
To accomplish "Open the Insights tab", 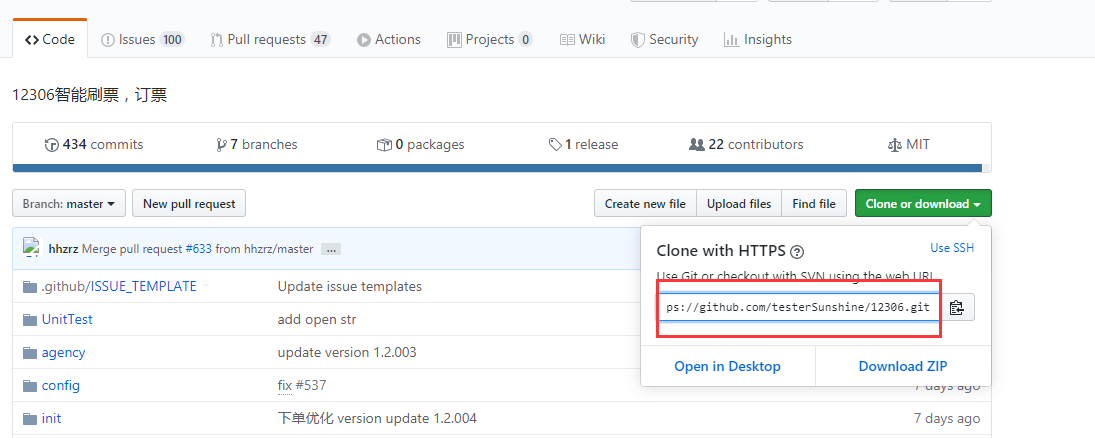I will 758,39.
